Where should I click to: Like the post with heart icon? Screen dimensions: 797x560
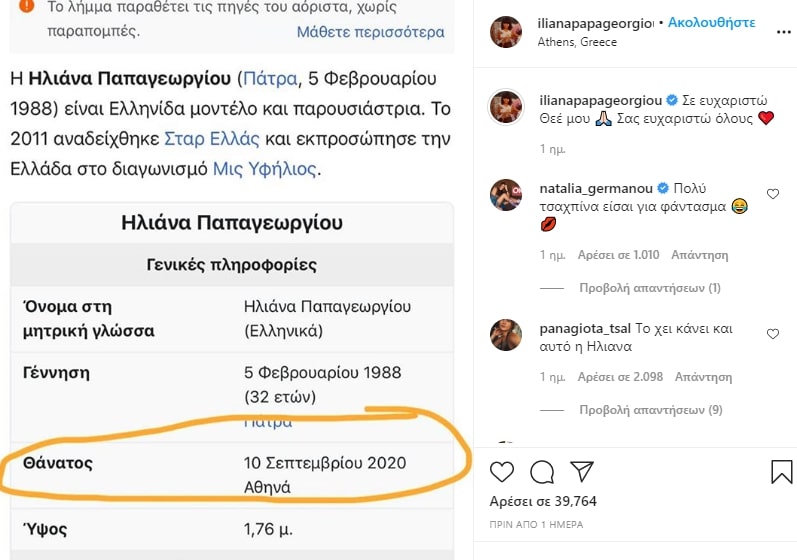point(502,472)
